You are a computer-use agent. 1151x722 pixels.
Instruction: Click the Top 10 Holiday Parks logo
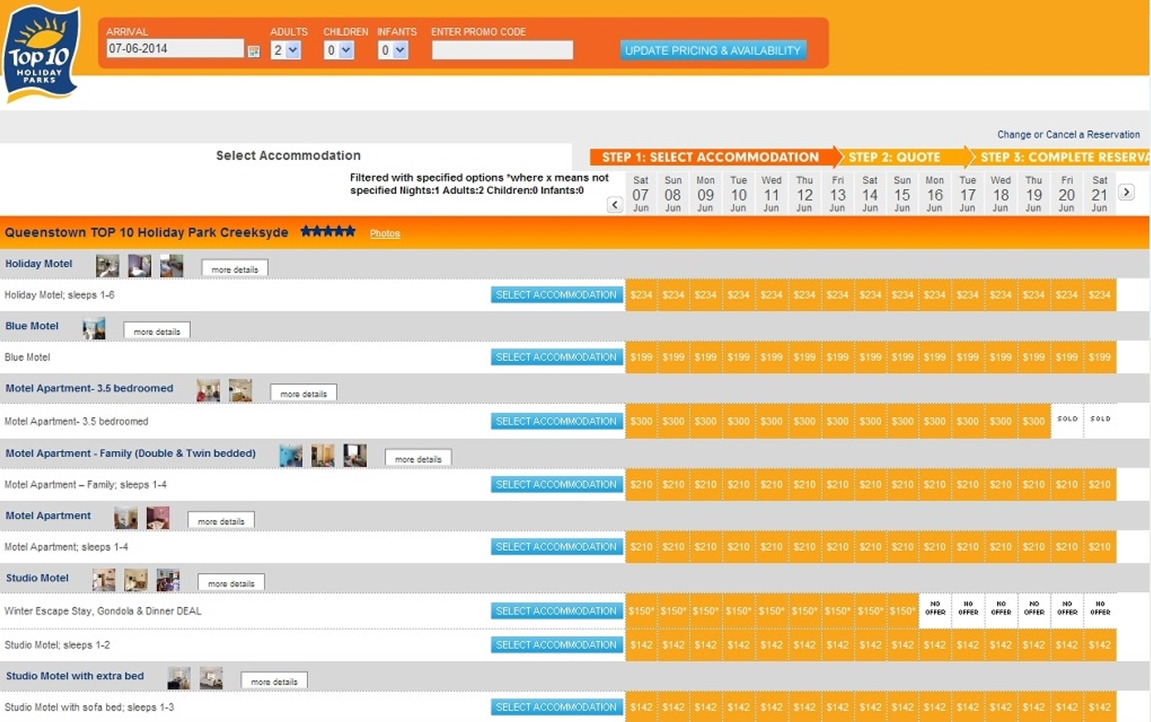pyautogui.click(x=41, y=54)
